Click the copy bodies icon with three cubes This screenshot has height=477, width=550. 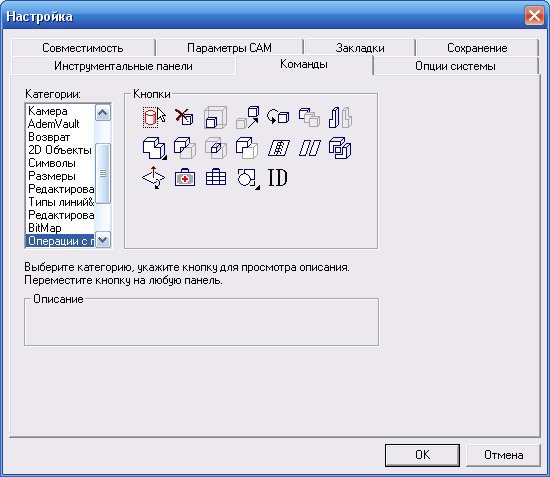tap(309, 117)
